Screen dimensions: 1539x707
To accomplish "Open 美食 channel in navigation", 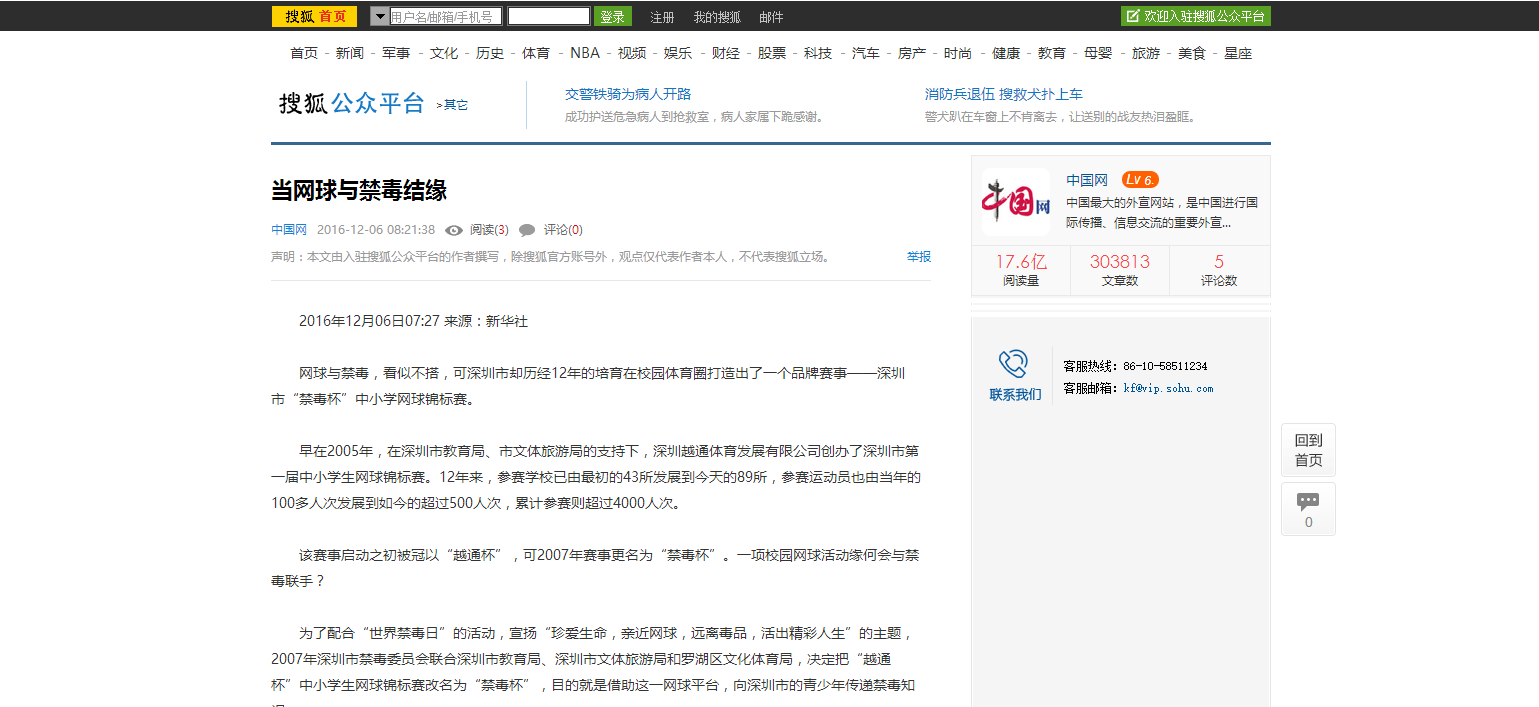I will [1192, 53].
